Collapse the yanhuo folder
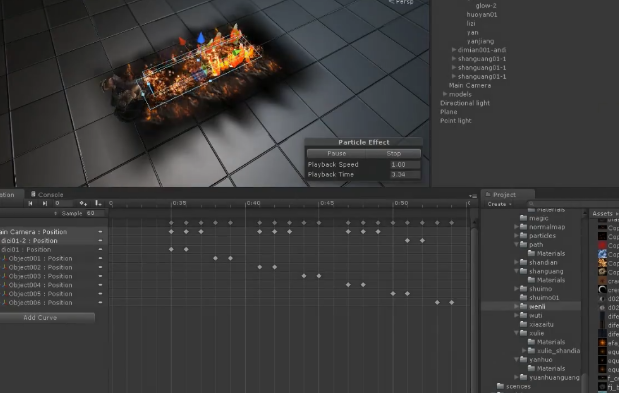 (516, 359)
